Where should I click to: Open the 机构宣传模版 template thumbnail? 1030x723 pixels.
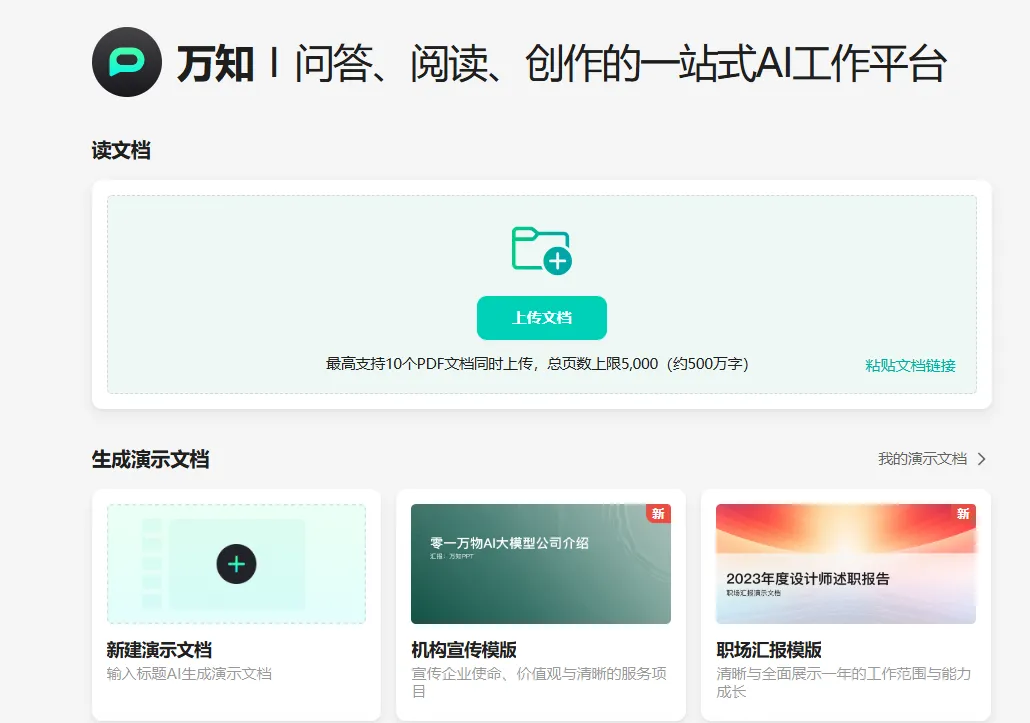541,563
